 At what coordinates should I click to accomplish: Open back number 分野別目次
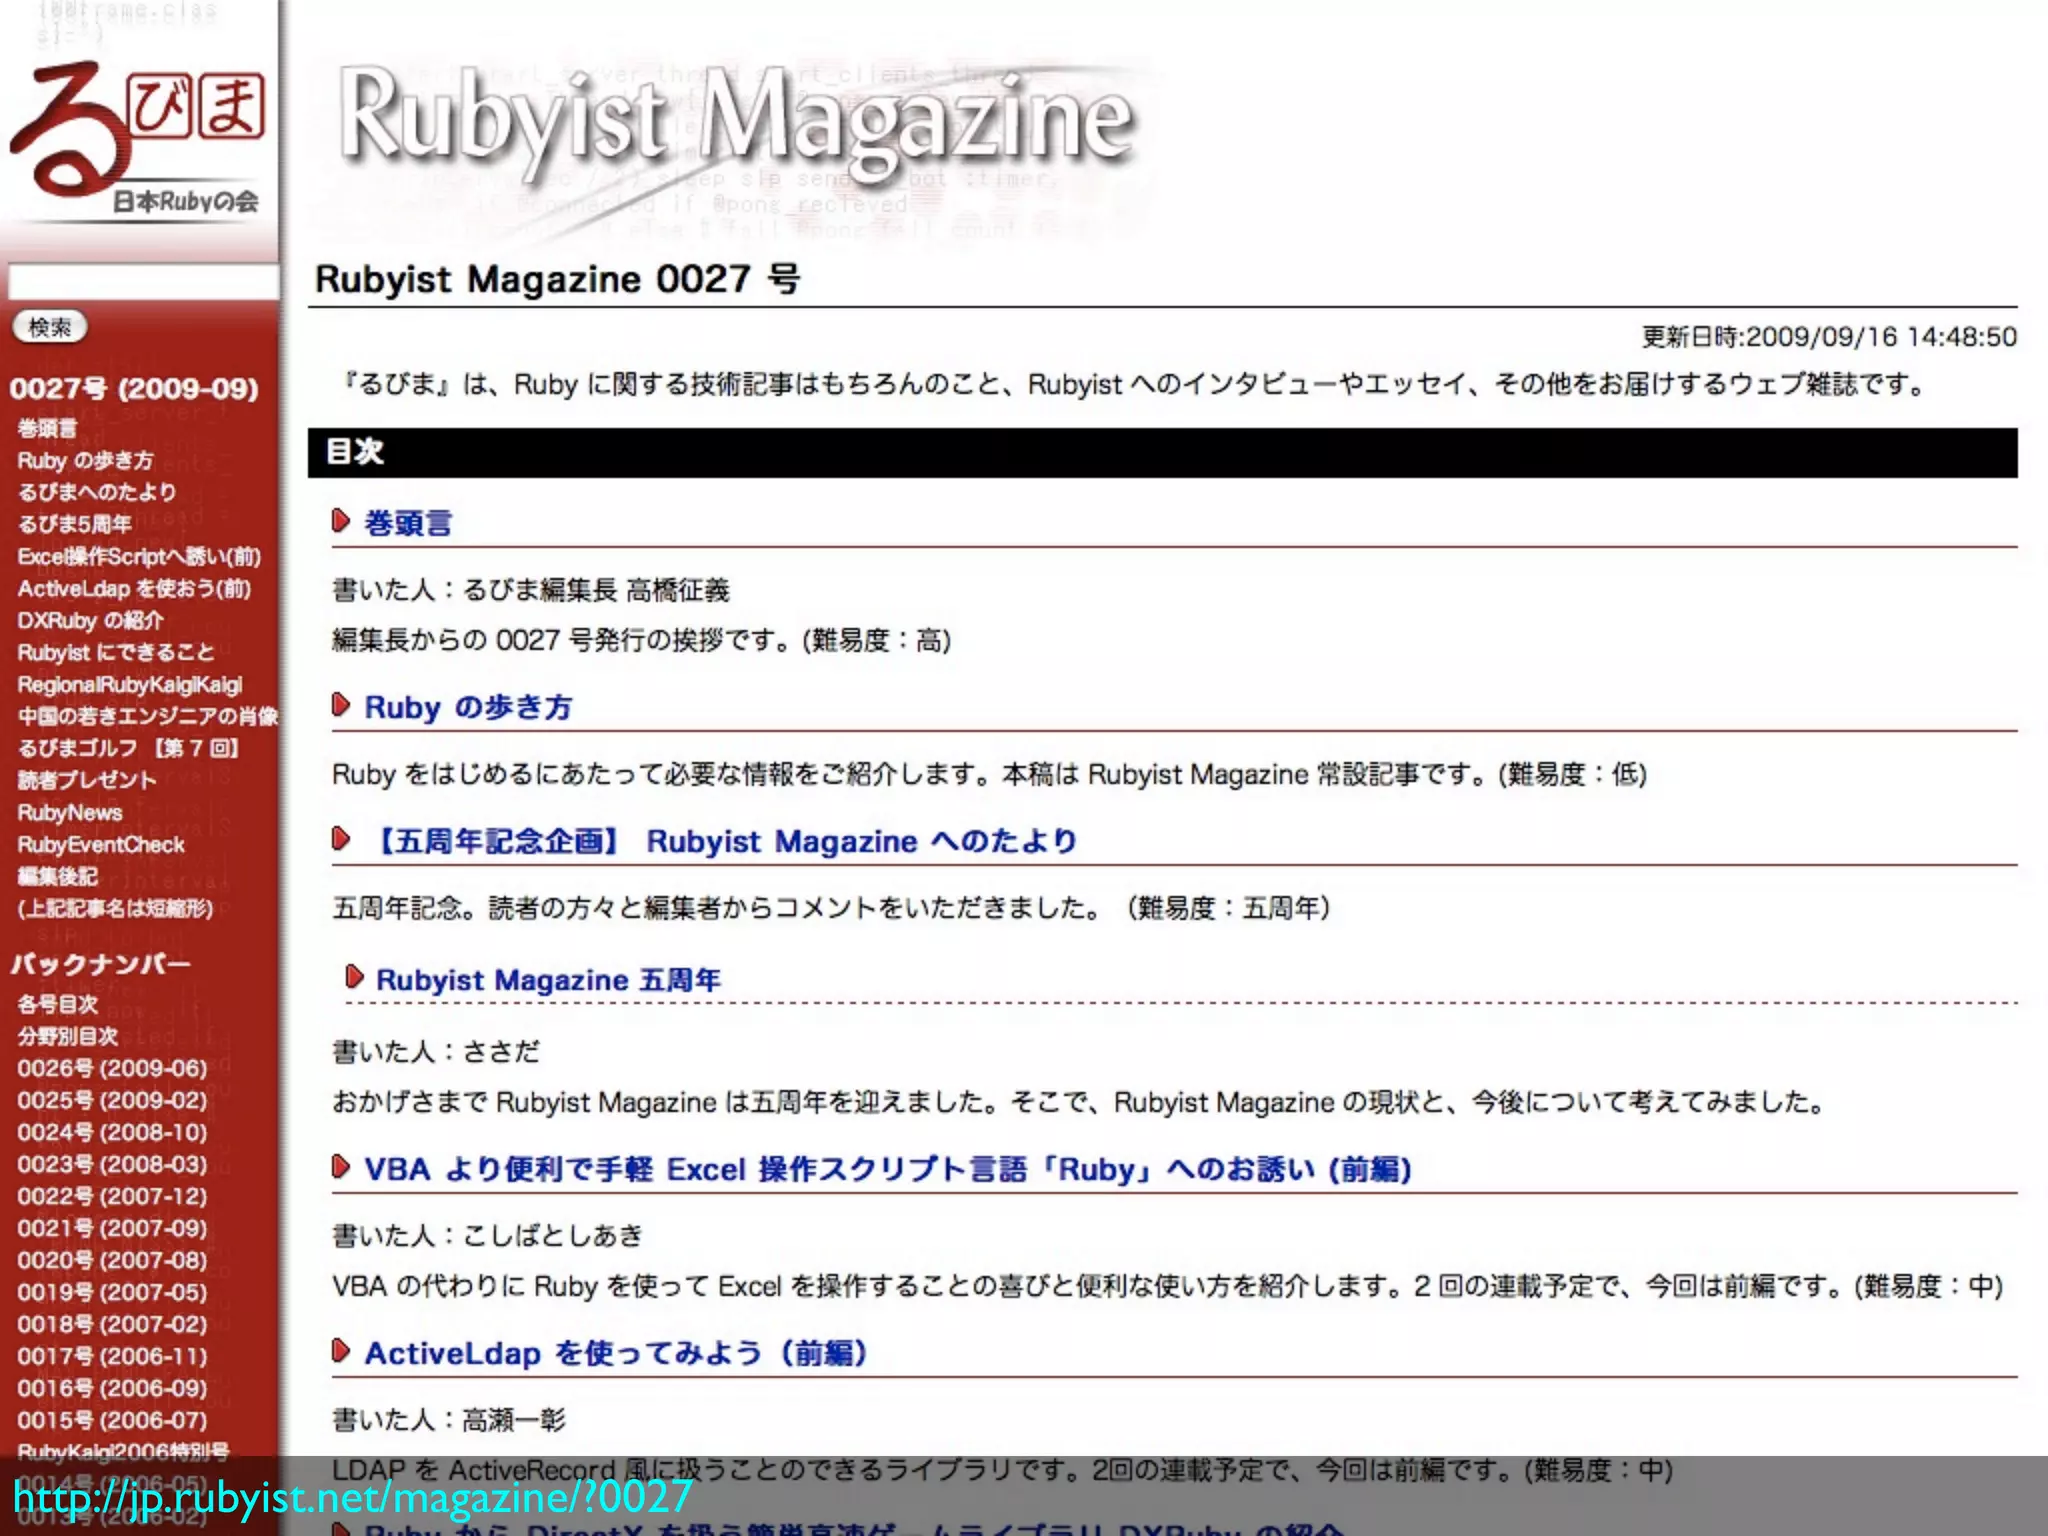tap(67, 1036)
